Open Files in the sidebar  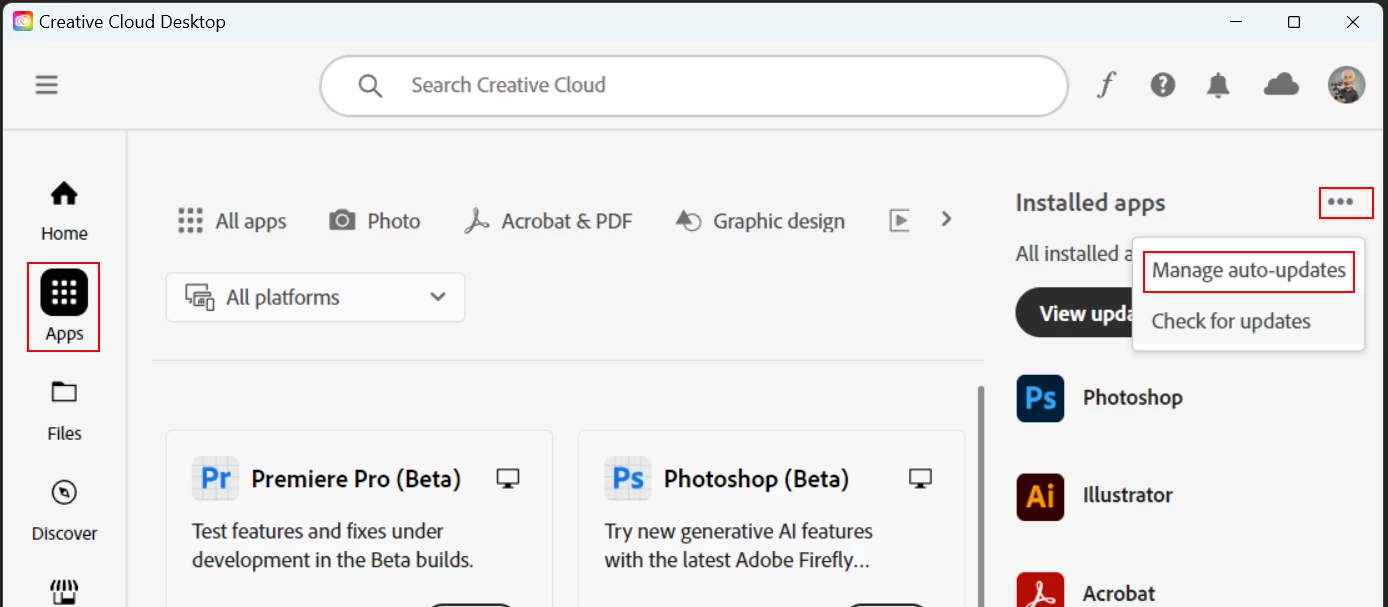click(64, 411)
